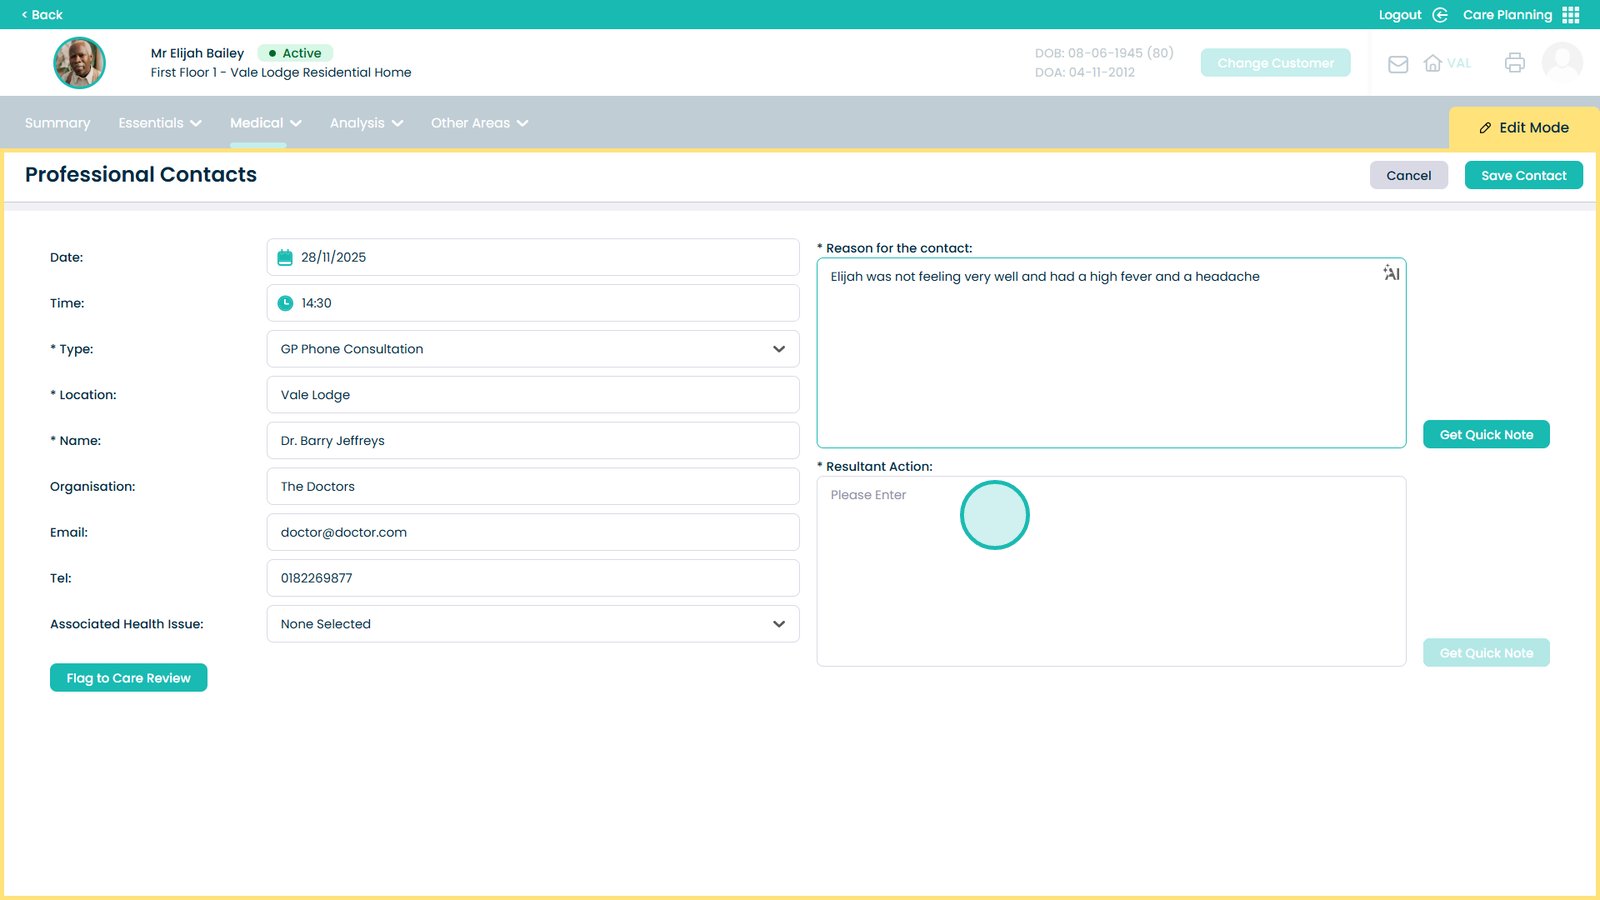The image size is (1600, 900).
Task: Open the Care Planning apps grid icon
Action: point(1571,15)
